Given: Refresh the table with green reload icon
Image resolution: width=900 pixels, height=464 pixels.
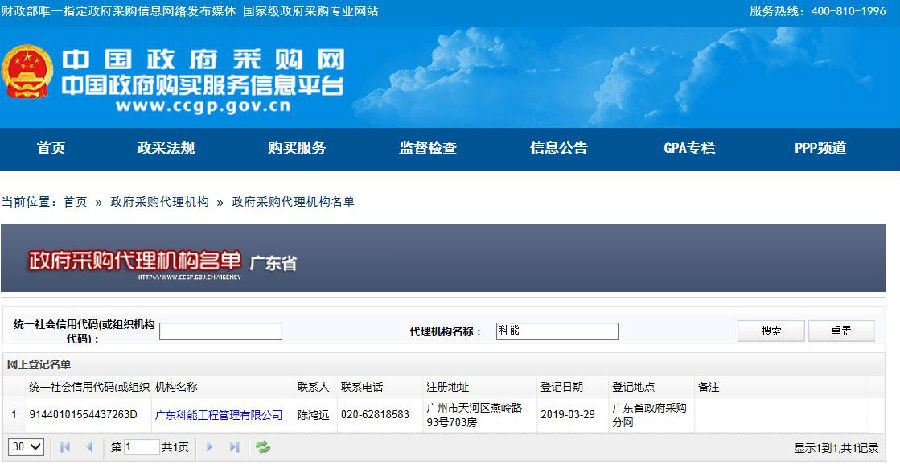Looking at the screenshot, I should [x=263, y=447].
